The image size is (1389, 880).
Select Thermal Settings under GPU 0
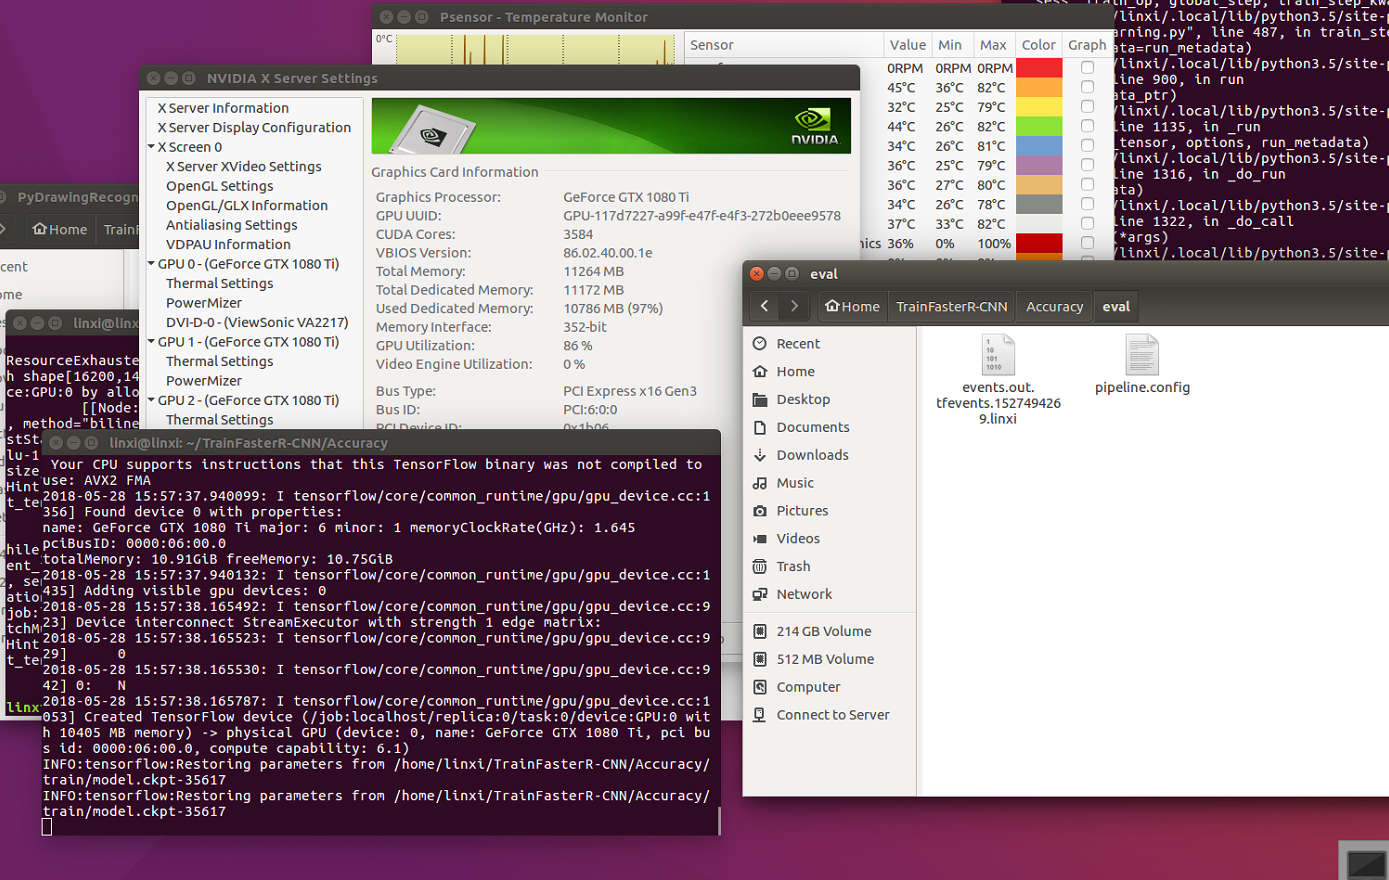[x=220, y=283]
